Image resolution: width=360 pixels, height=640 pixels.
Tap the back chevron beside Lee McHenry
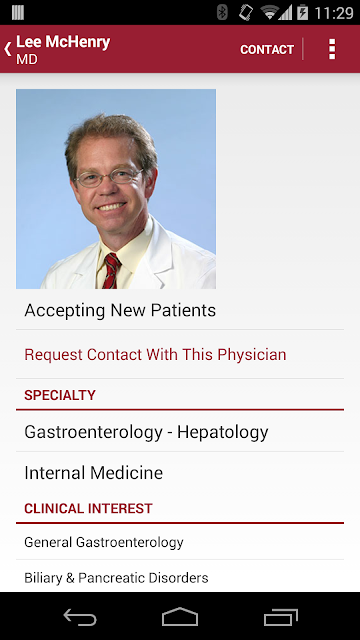[x=7, y=49]
